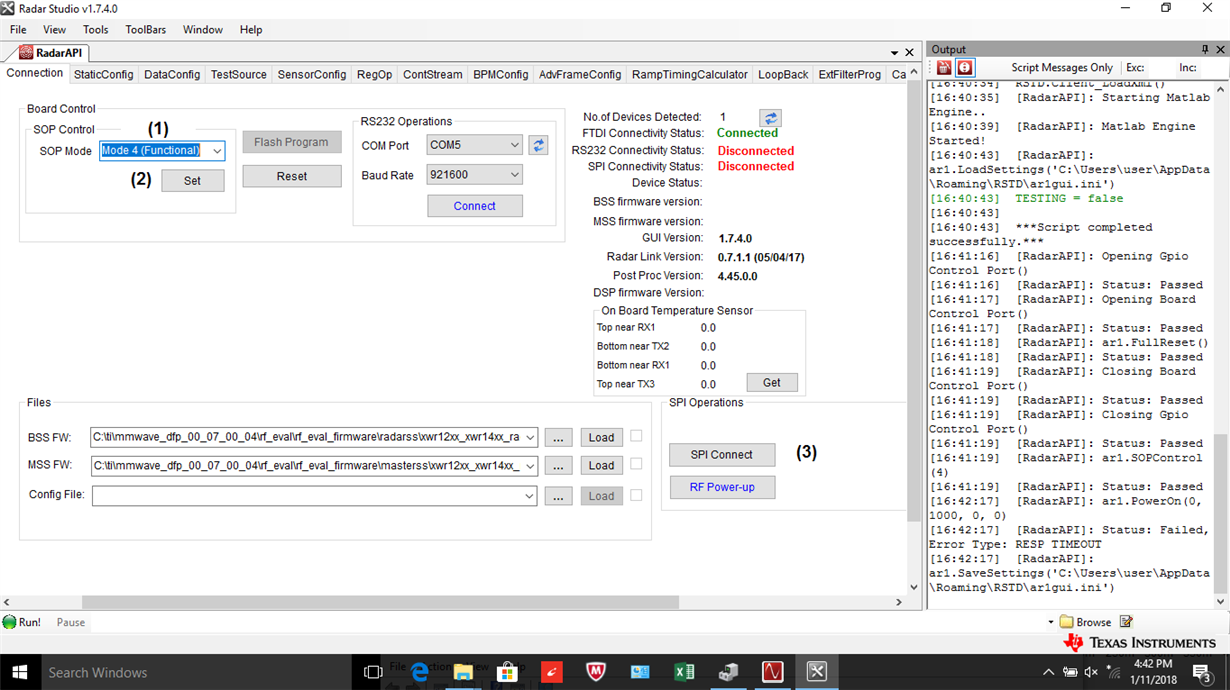Open the script edit icon beside Browse
Image resolution: width=1230 pixels, height=690 pixels.
[1126, 622]
